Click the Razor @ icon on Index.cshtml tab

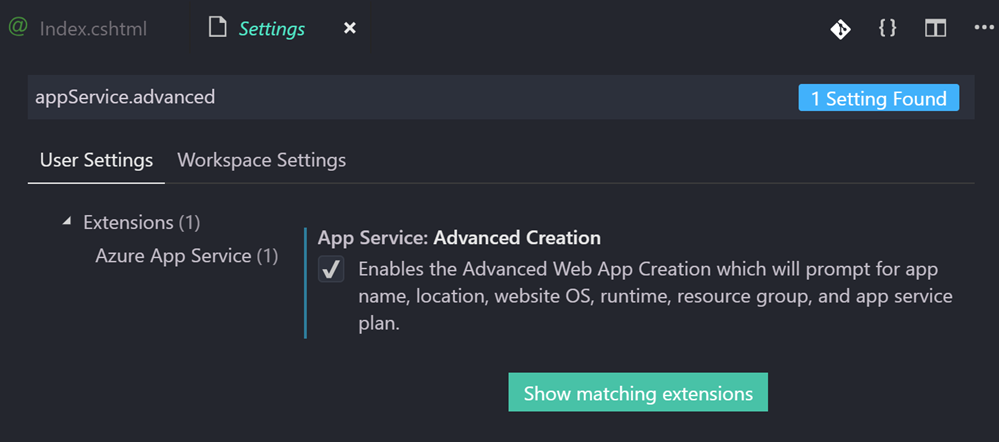pos(17,28)
